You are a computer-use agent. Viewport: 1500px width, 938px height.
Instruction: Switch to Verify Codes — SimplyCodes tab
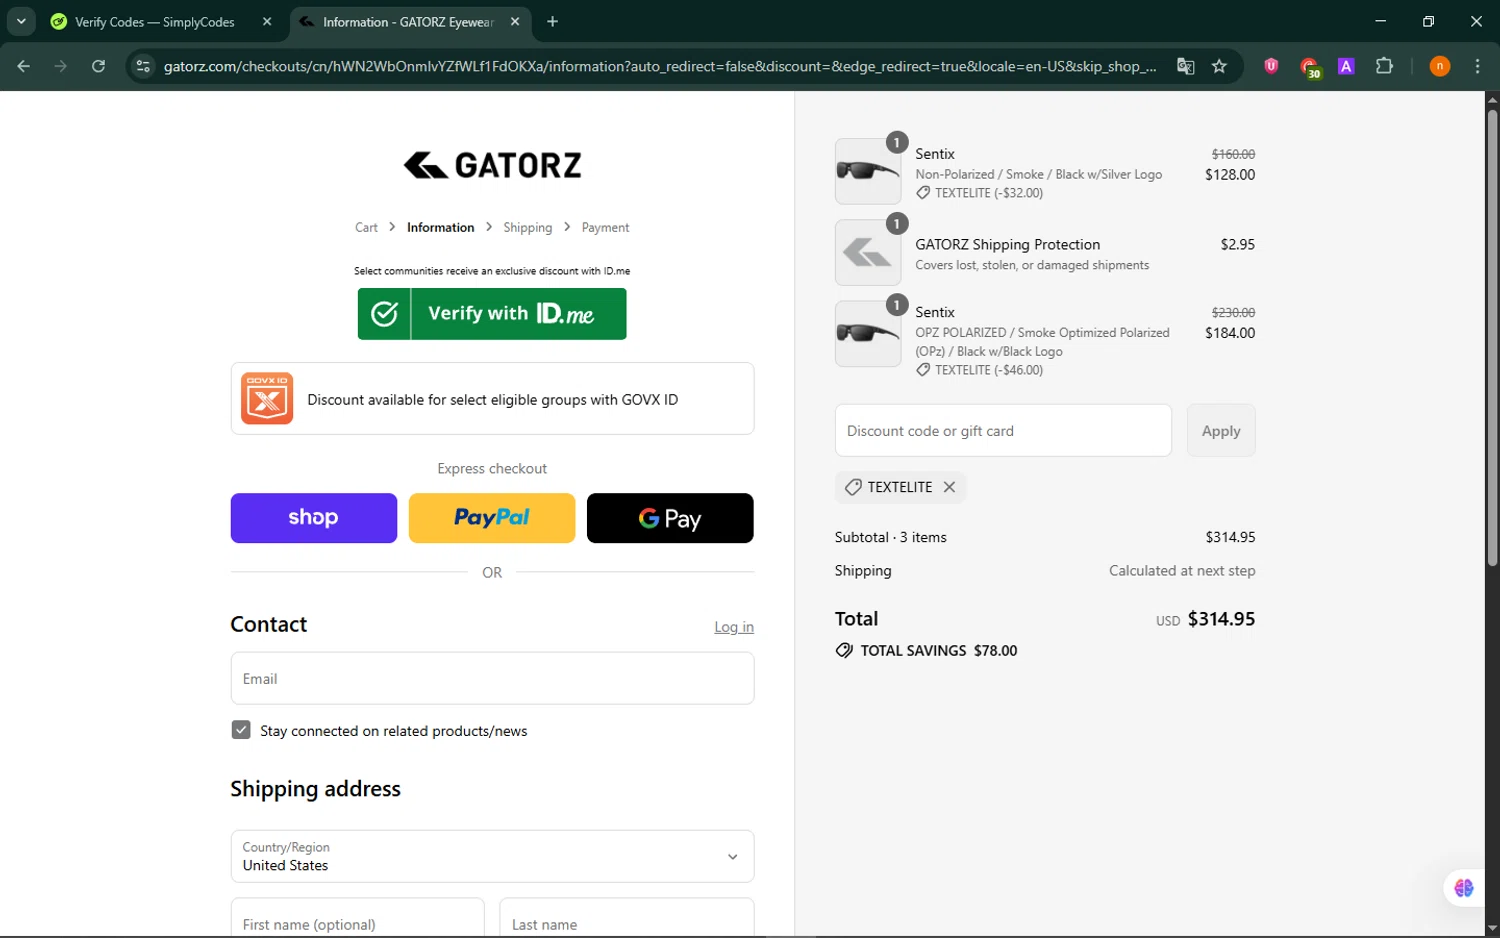pyautogui.click(x=154, y=22)
